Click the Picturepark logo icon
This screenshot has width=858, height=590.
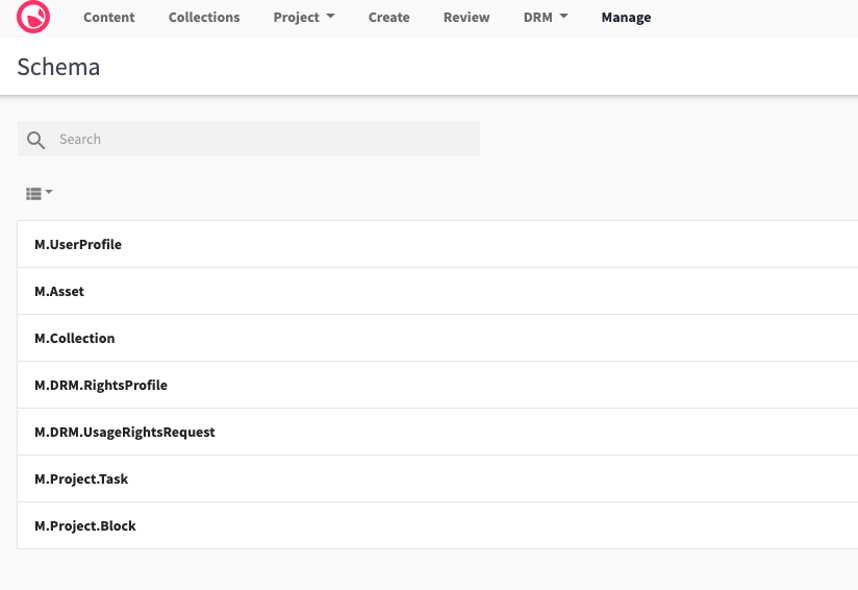click(34, 17)
